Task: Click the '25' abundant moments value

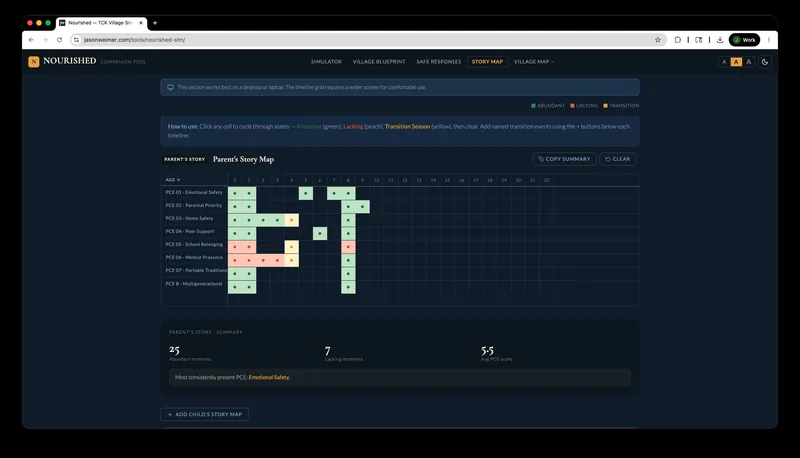Action: click(x=174, y=350)
